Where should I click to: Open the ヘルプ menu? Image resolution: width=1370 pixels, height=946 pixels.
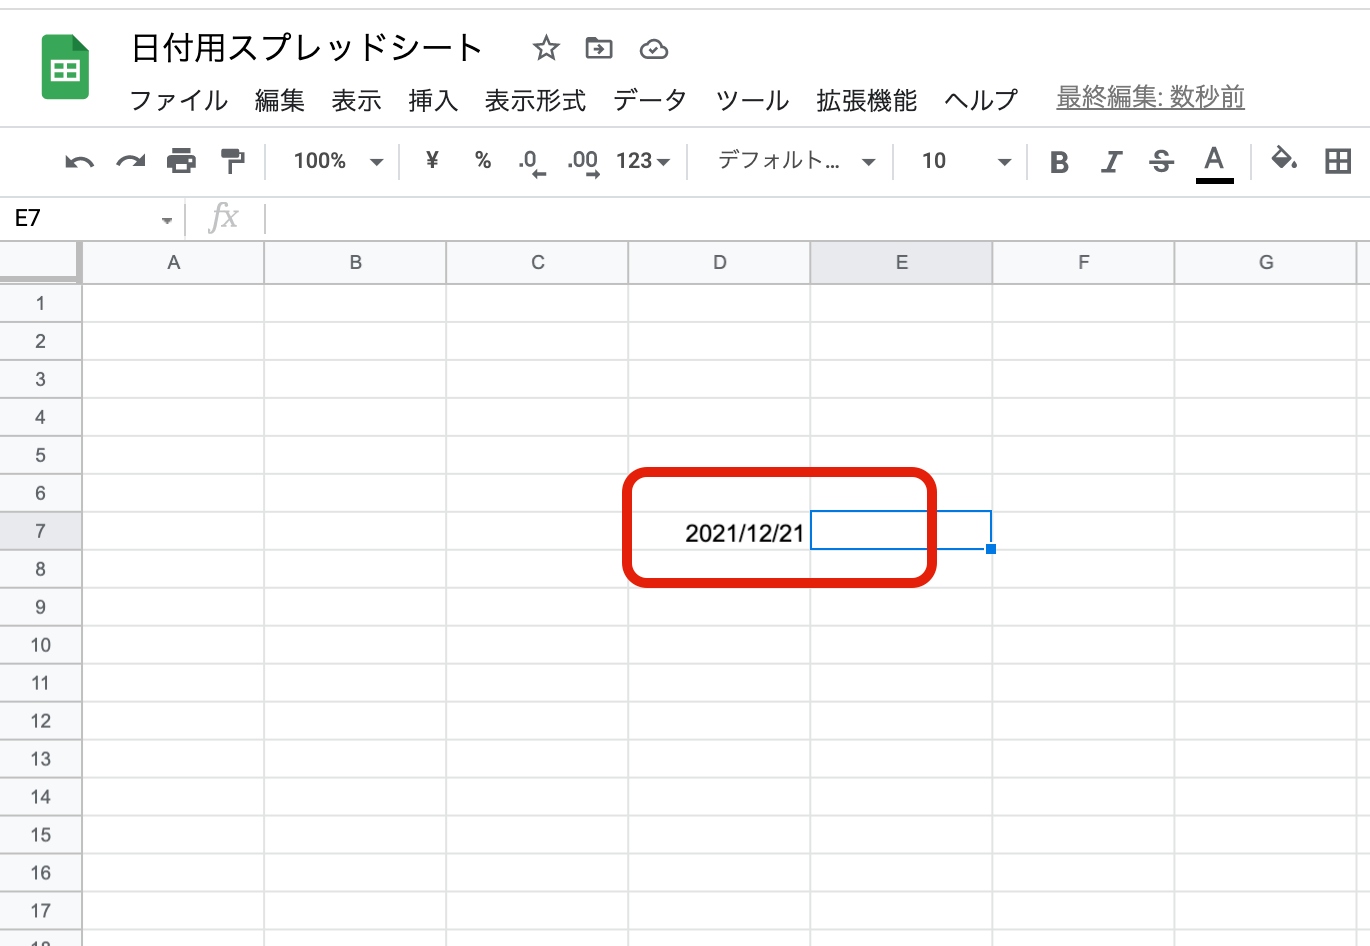point(981,100)
